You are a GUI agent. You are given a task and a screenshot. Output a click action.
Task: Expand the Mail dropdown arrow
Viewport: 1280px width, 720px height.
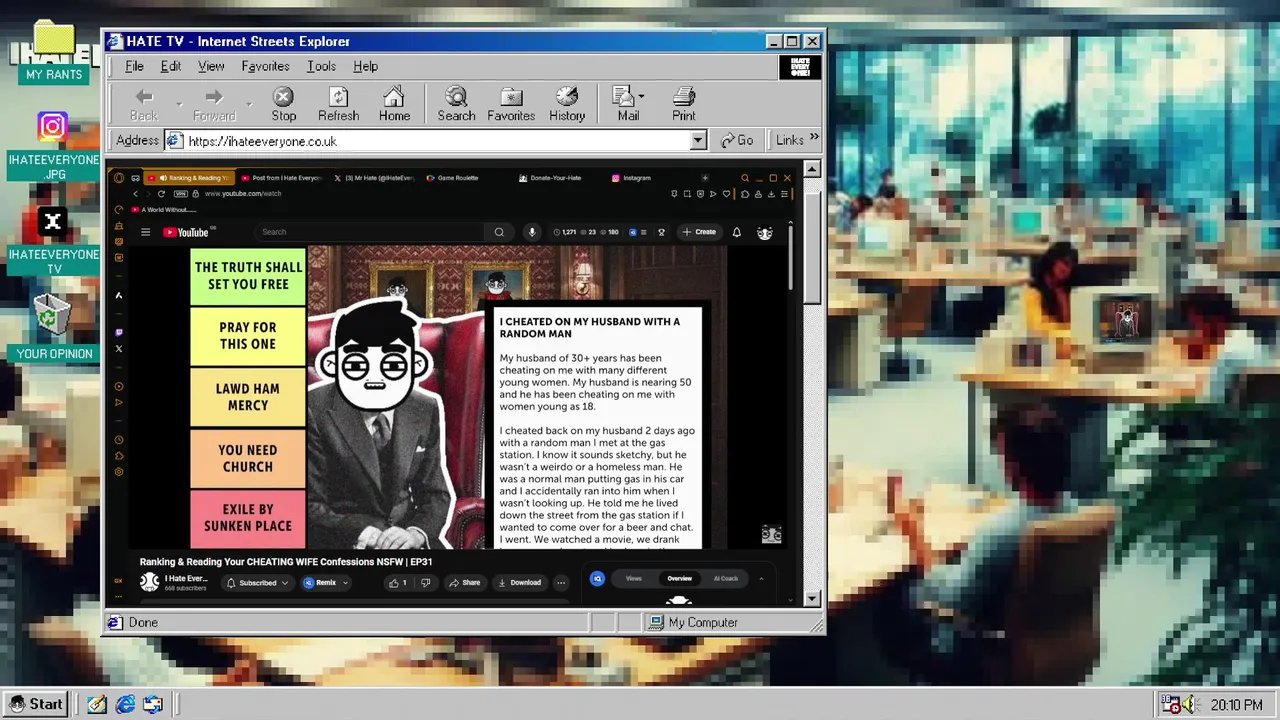(641, 97)
